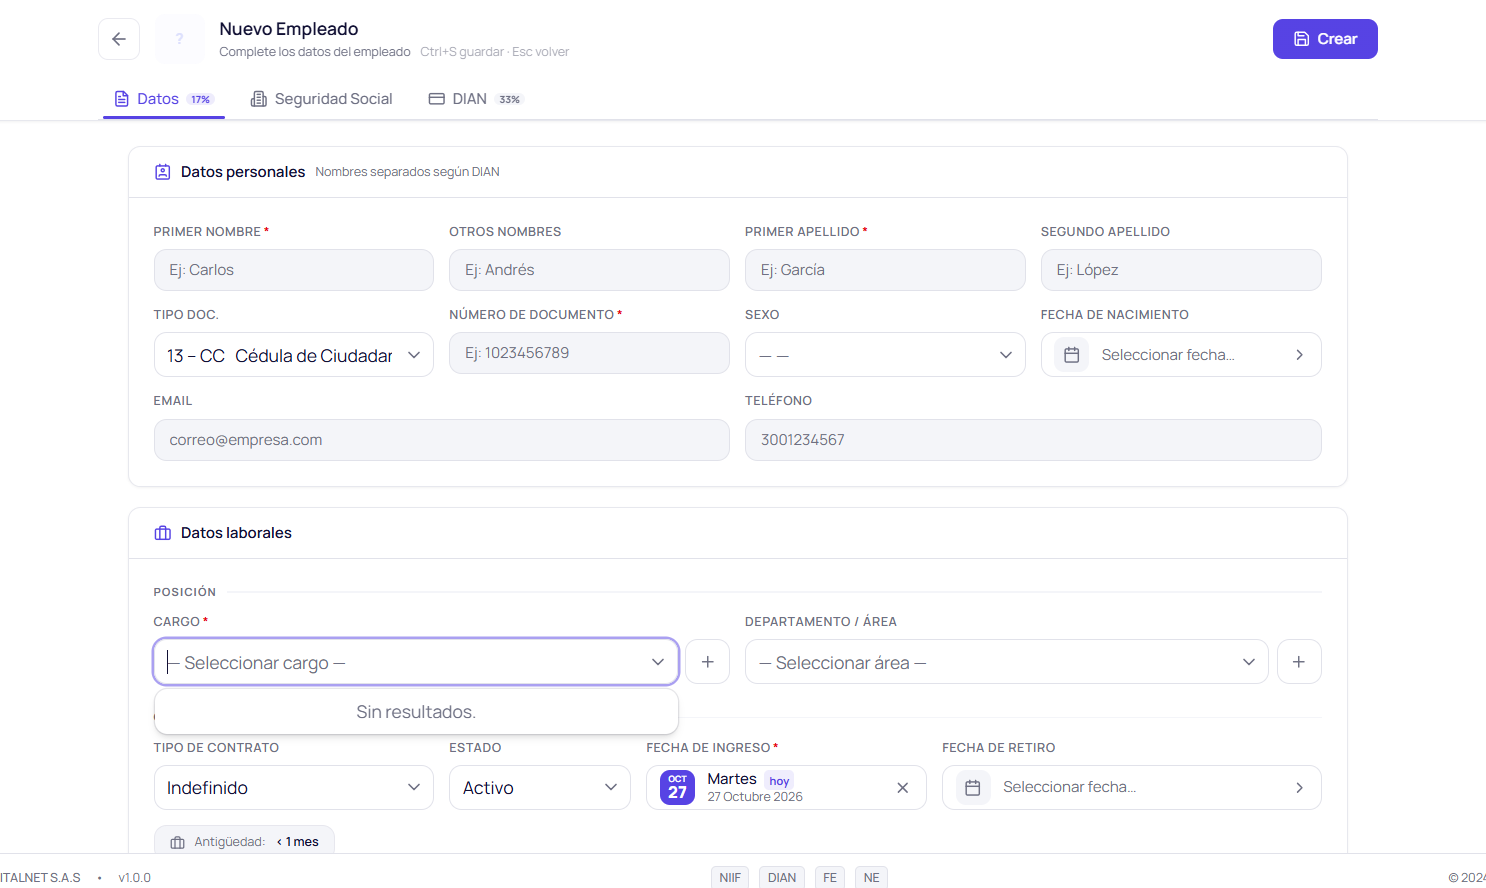The image size is (1486, 888).
Task: Click the calendar icon in Fecha de Retiro
Action: pos(973,788)
